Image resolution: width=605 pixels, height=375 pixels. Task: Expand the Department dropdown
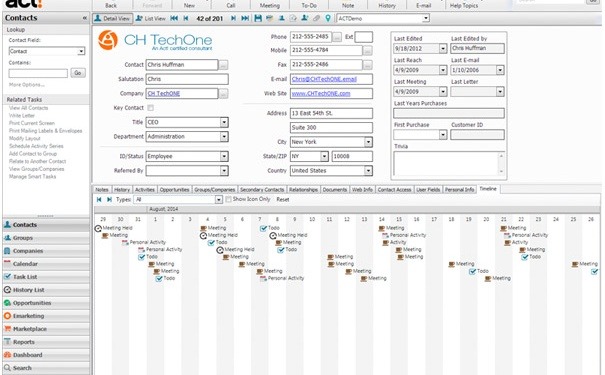(224, 137)
